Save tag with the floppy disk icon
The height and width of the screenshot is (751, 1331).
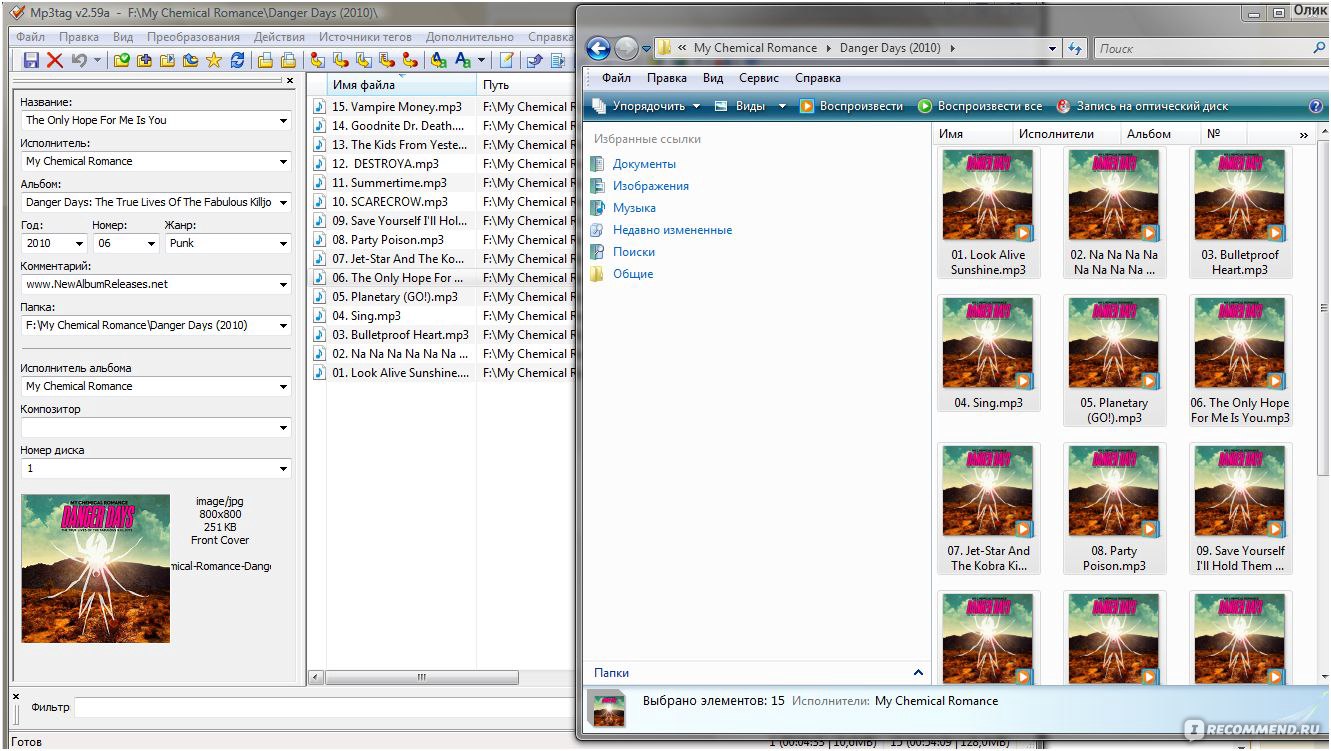pyautogui.click(x=31, y=60)
